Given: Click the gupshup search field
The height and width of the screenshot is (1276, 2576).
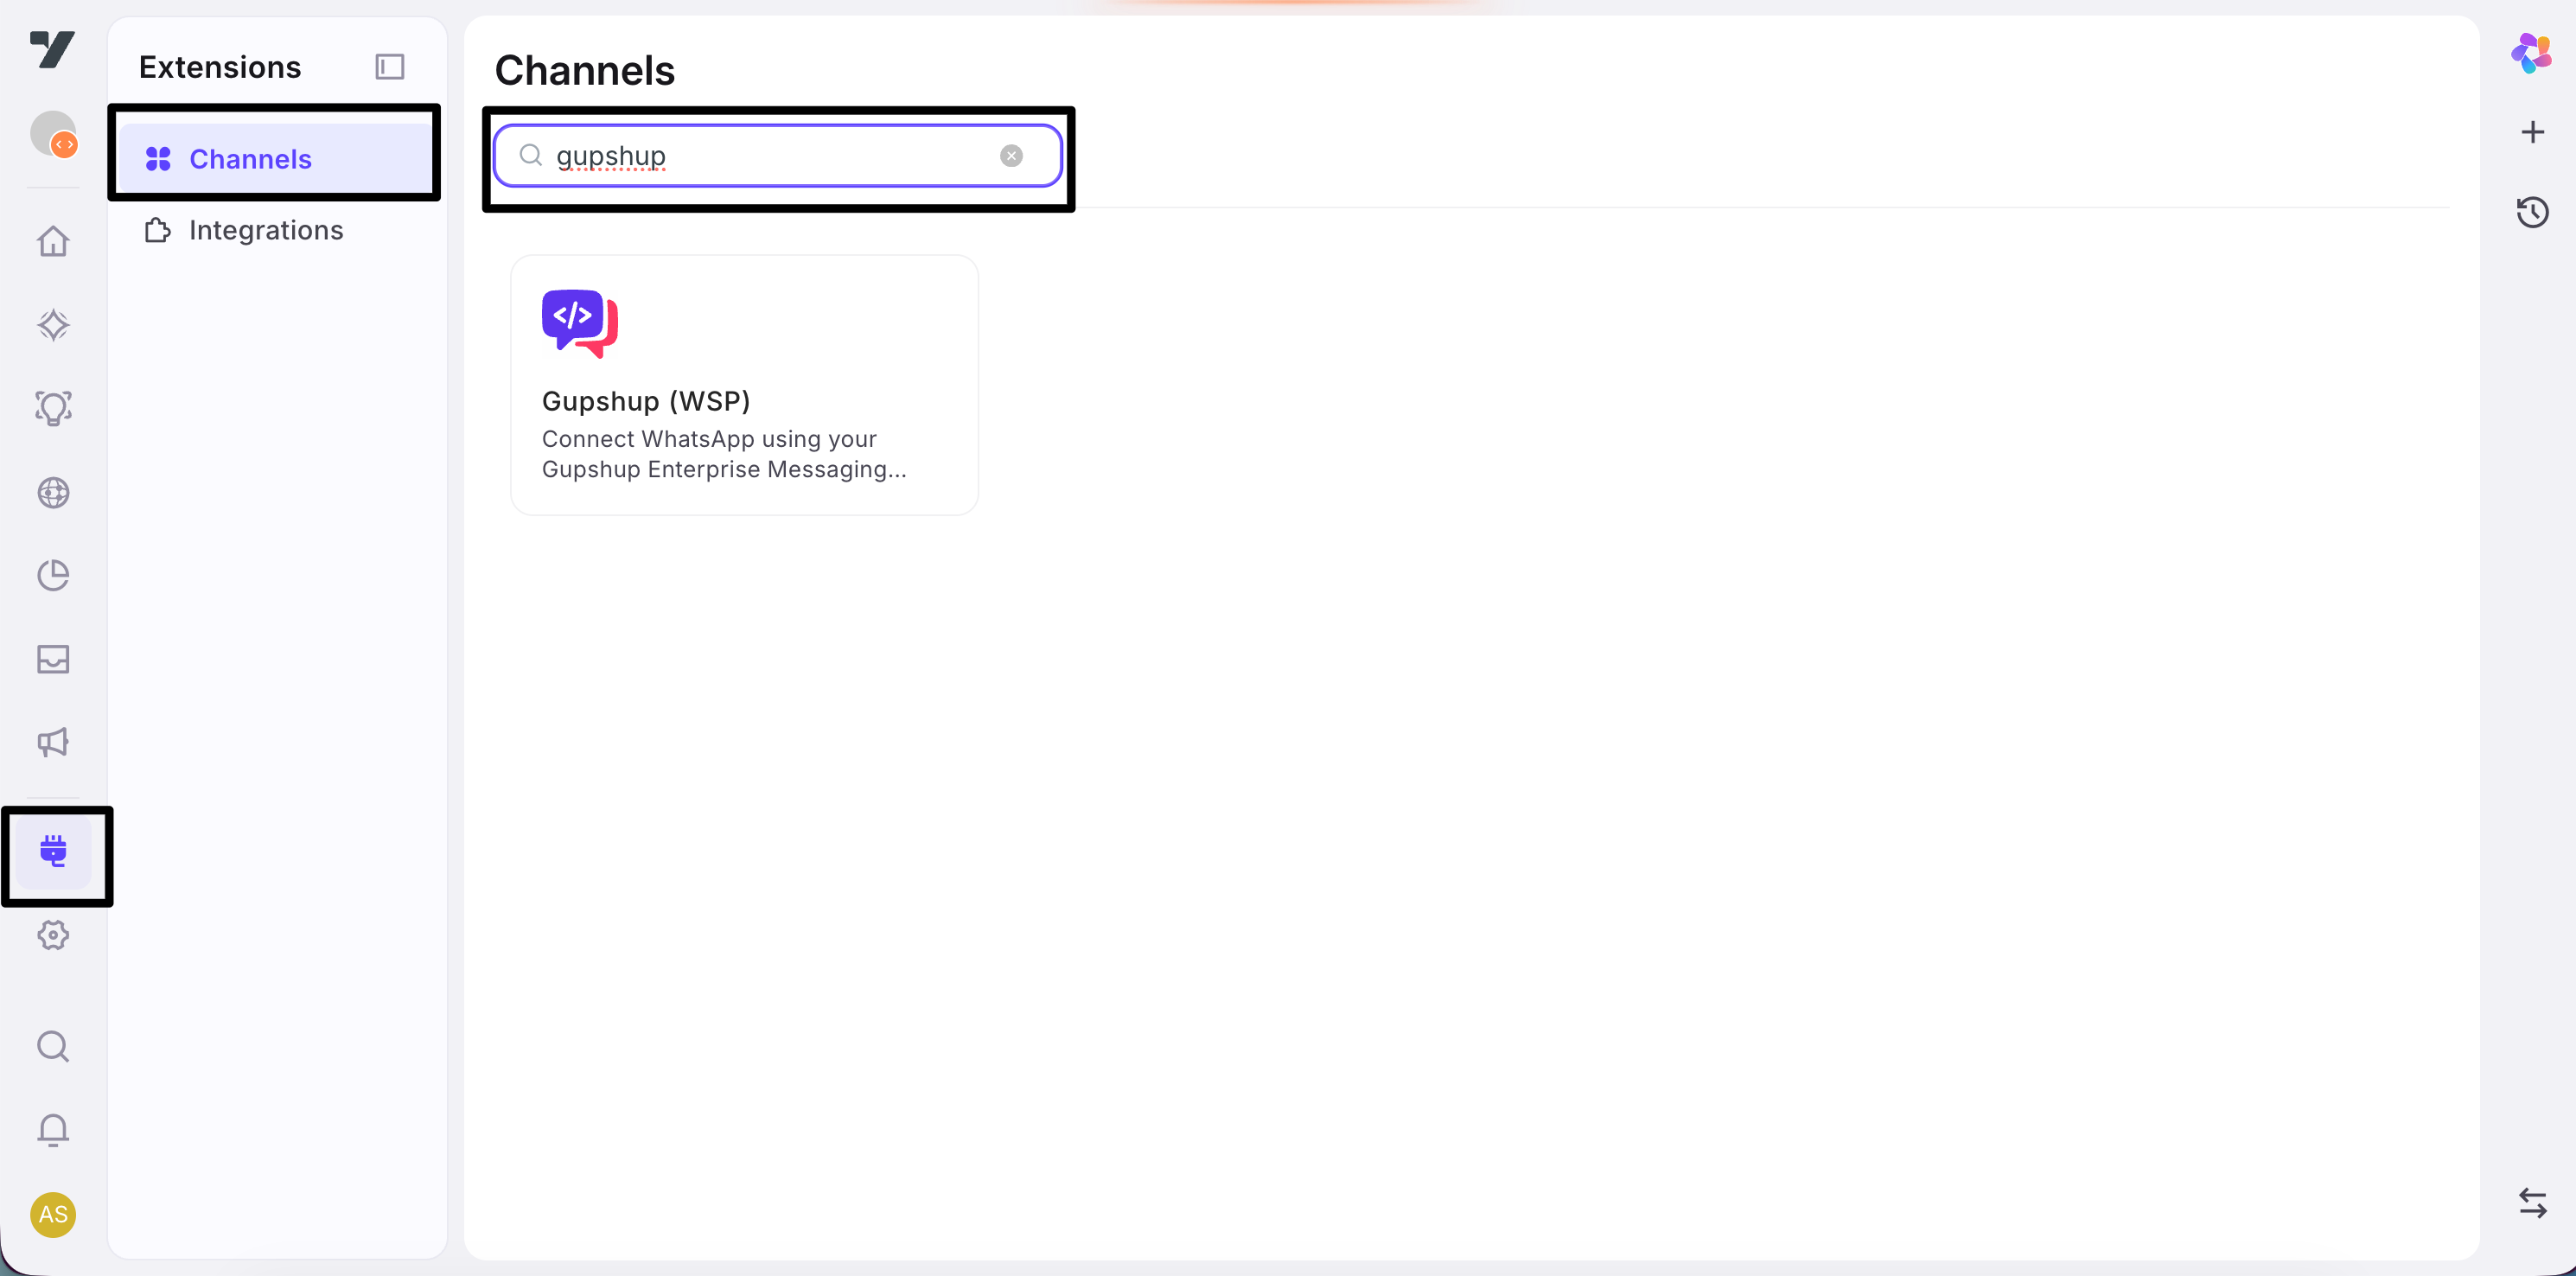Looking at the screenshot, I should click(x=778, y=156).
